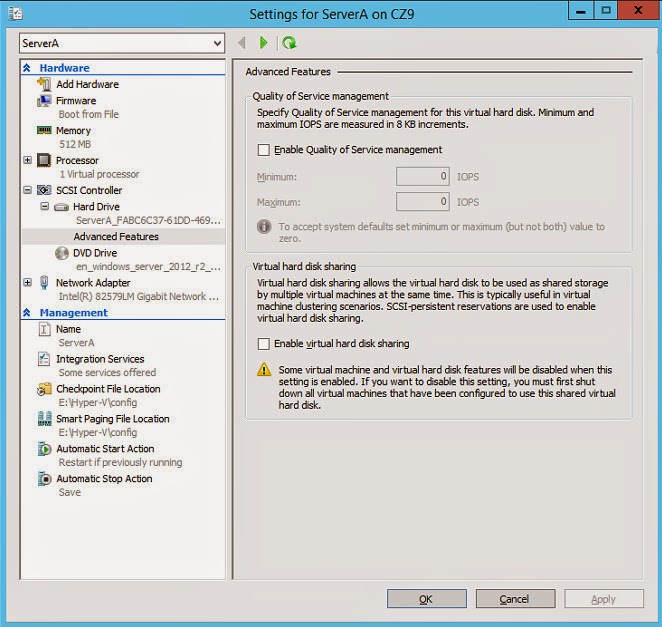This screenshot has height=627, width=662.
Task: Select the DVD Drive item
Action: [x=95, y=253]
